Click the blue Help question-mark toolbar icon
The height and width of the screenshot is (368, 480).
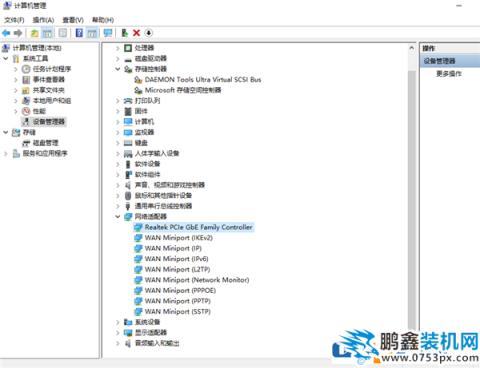tap(79, 33)
